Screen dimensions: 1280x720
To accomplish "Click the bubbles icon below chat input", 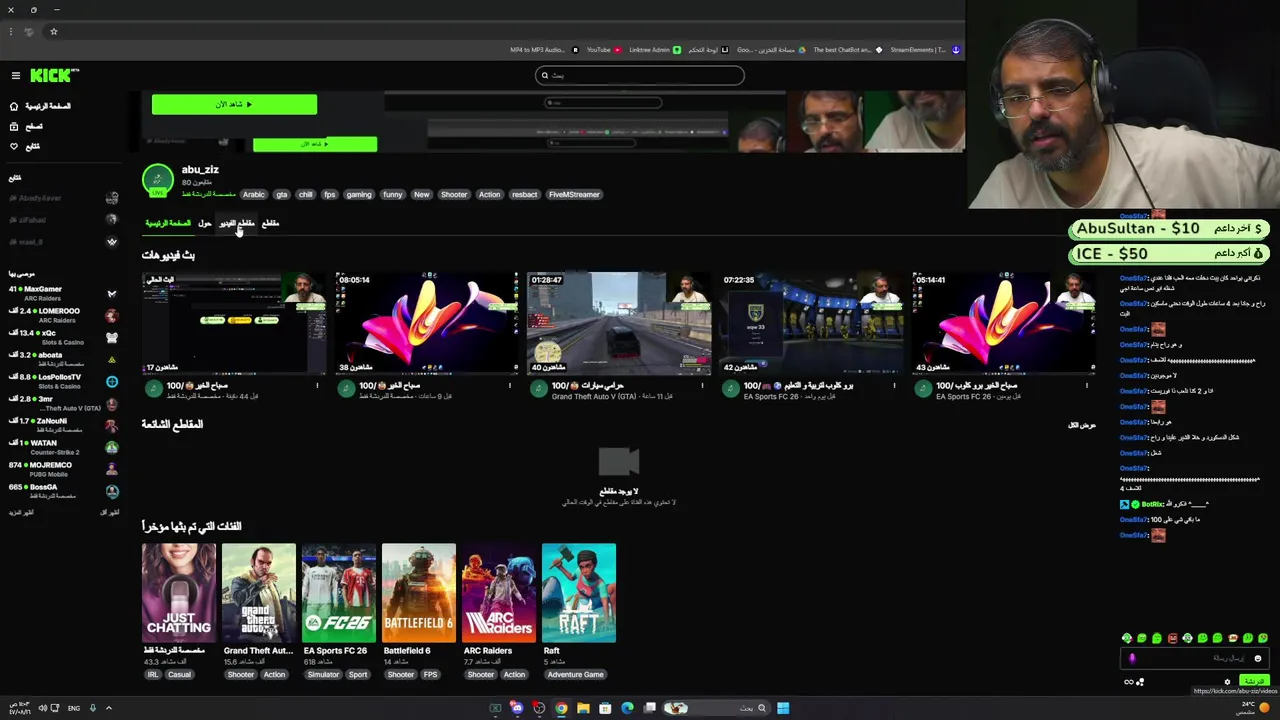I will 1140,682.
